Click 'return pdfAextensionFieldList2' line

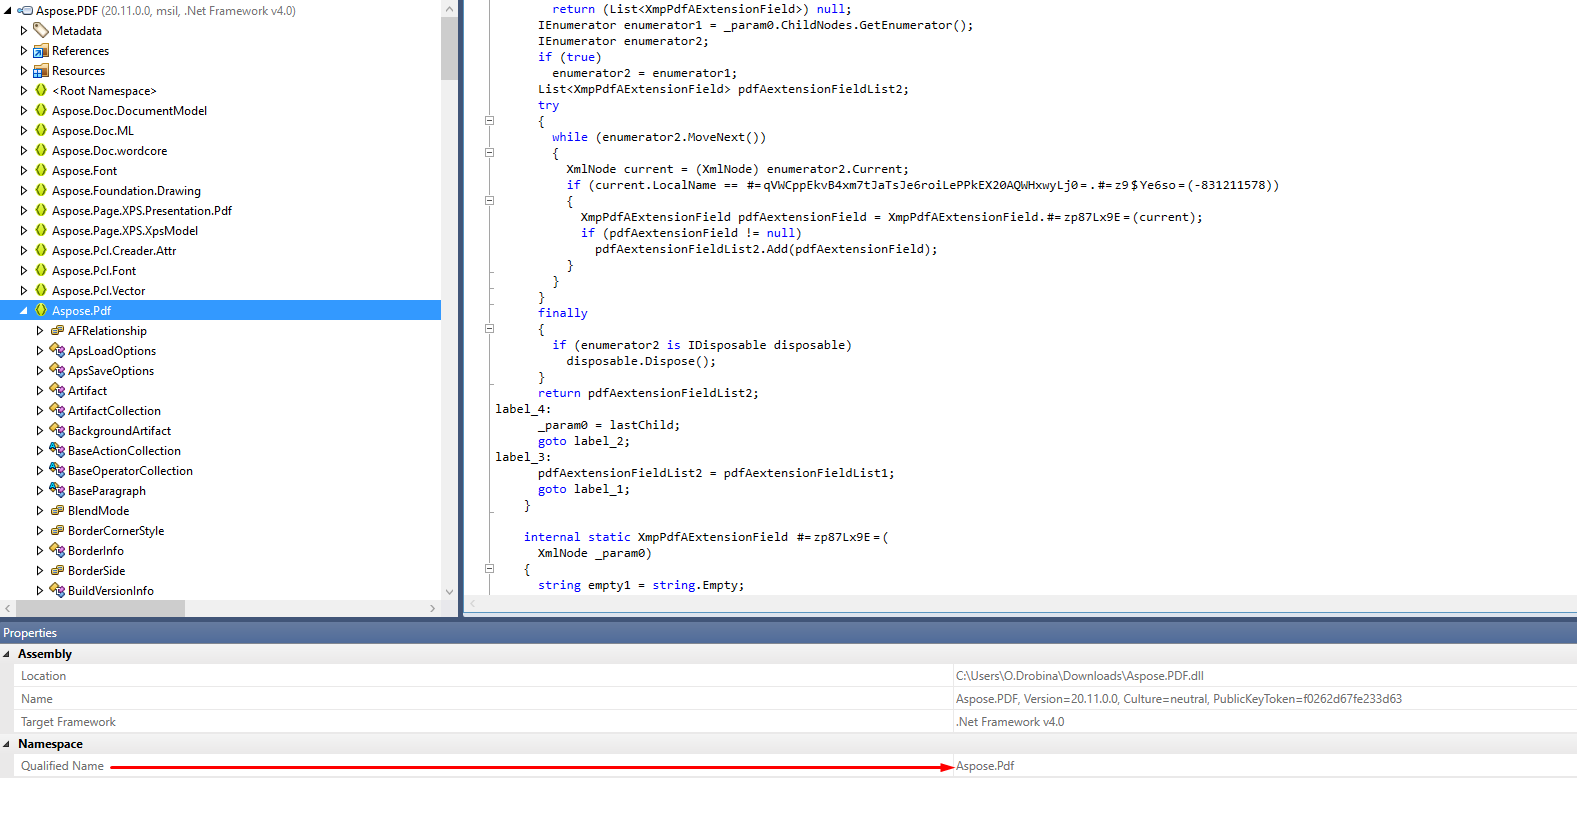click(x=648, y=393)
